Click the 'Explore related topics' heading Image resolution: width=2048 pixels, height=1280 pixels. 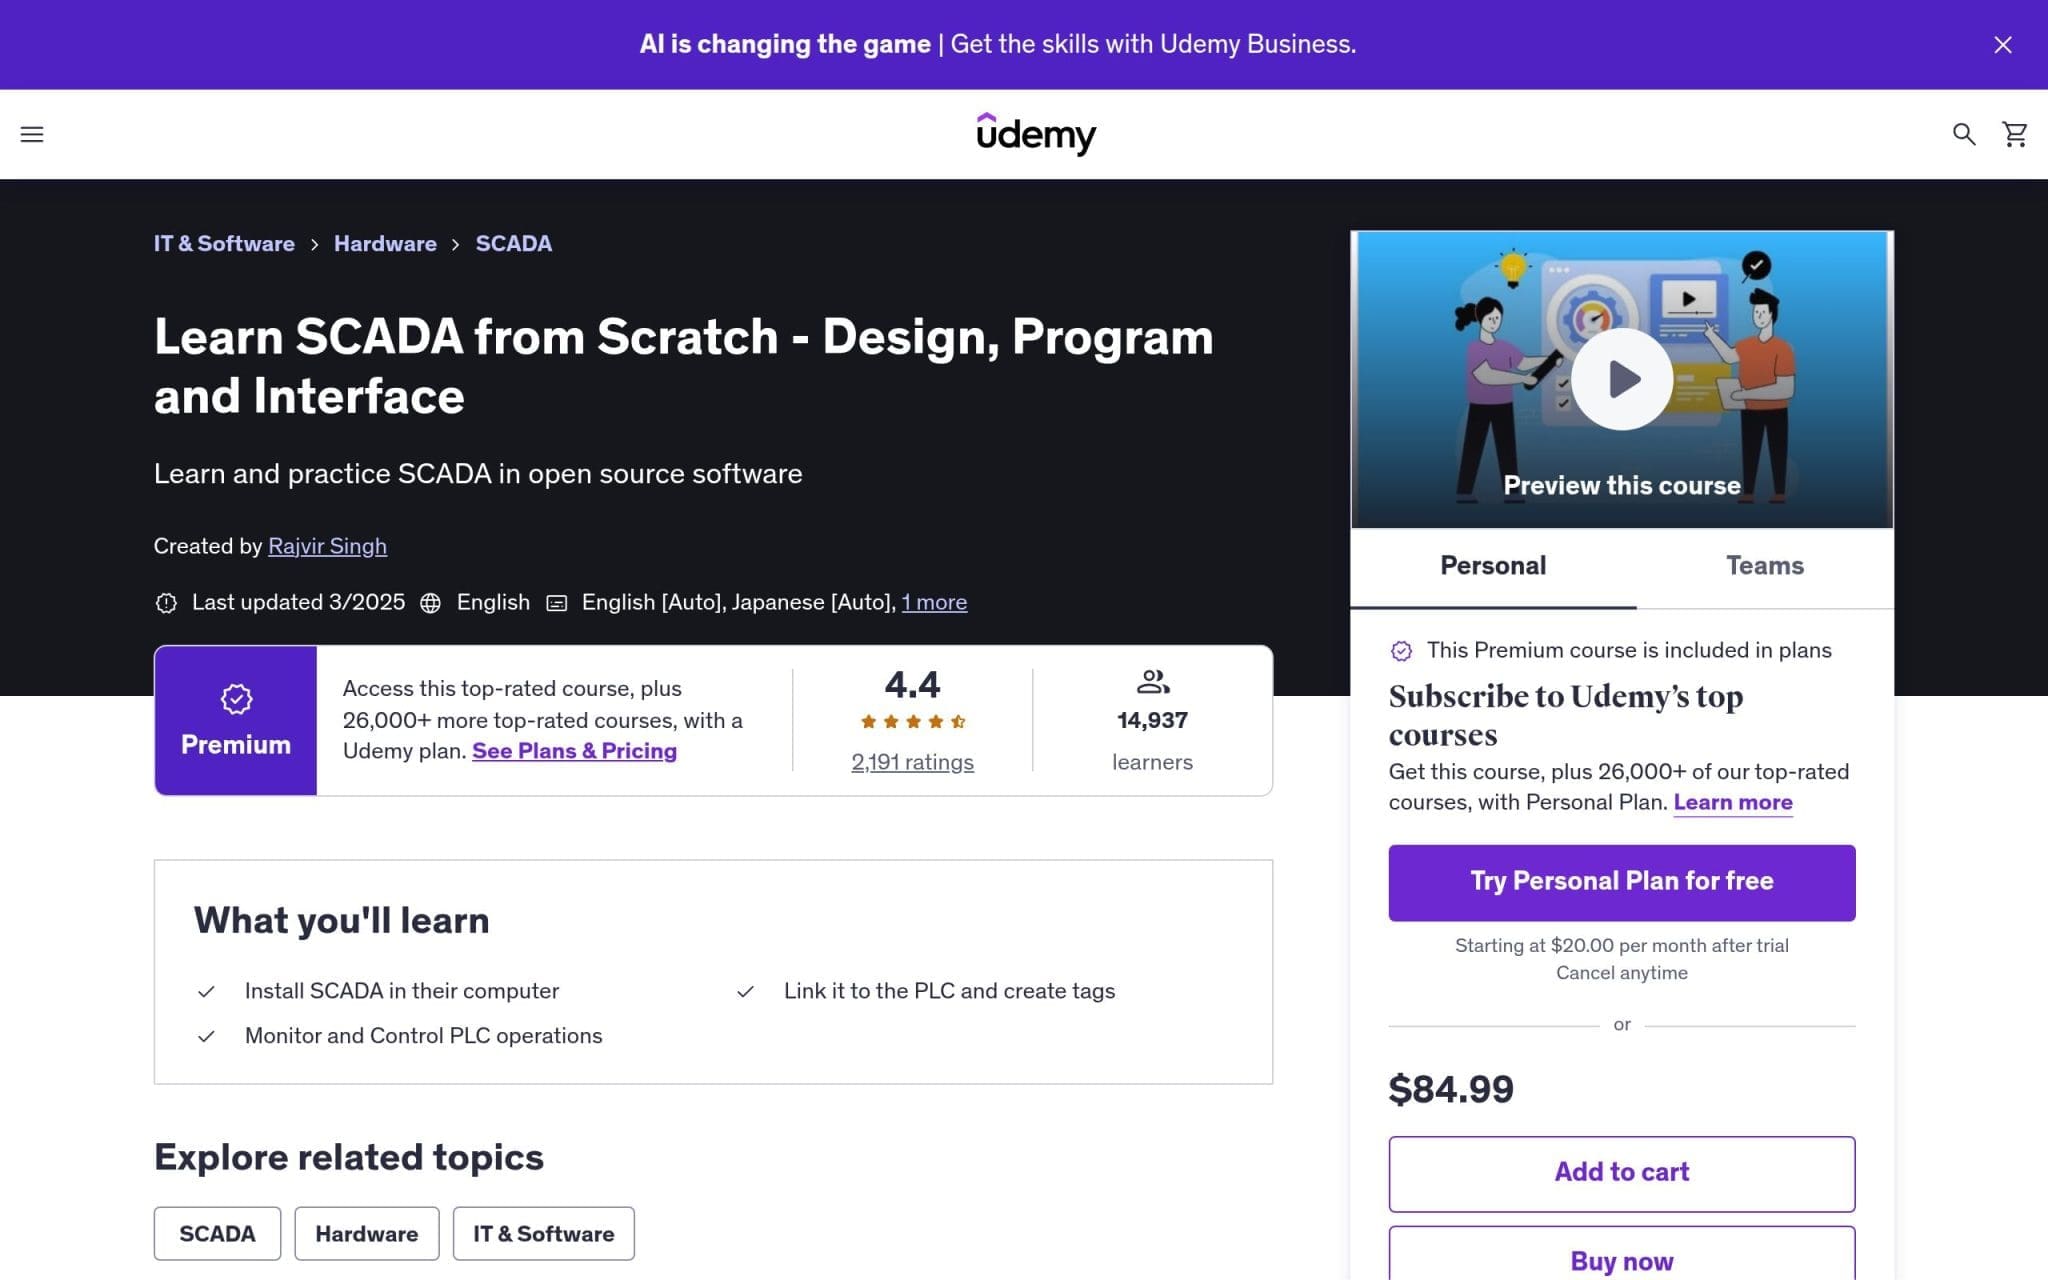[349, 1157]
